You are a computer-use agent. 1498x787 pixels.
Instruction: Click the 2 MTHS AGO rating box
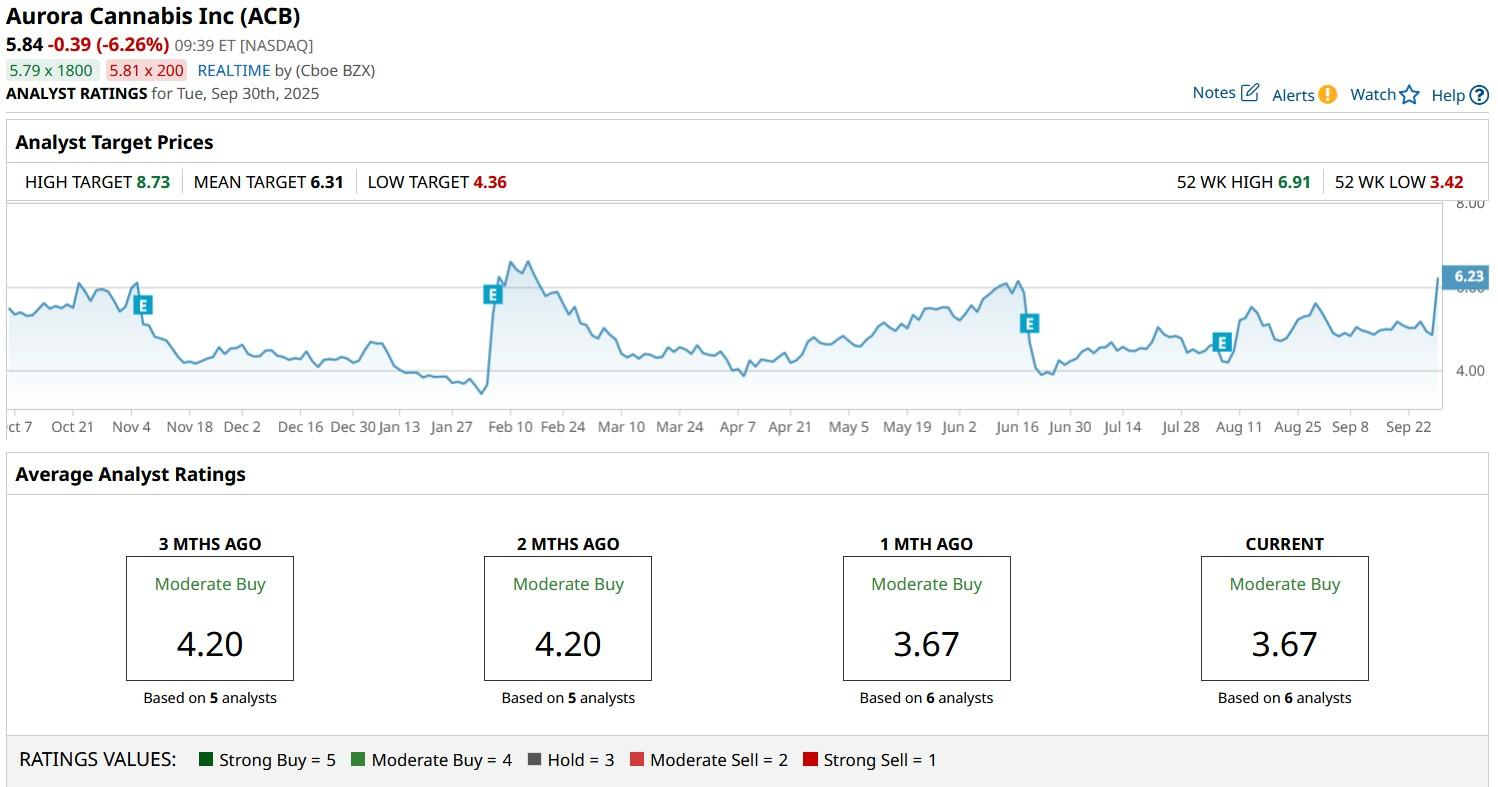point(568,618)
